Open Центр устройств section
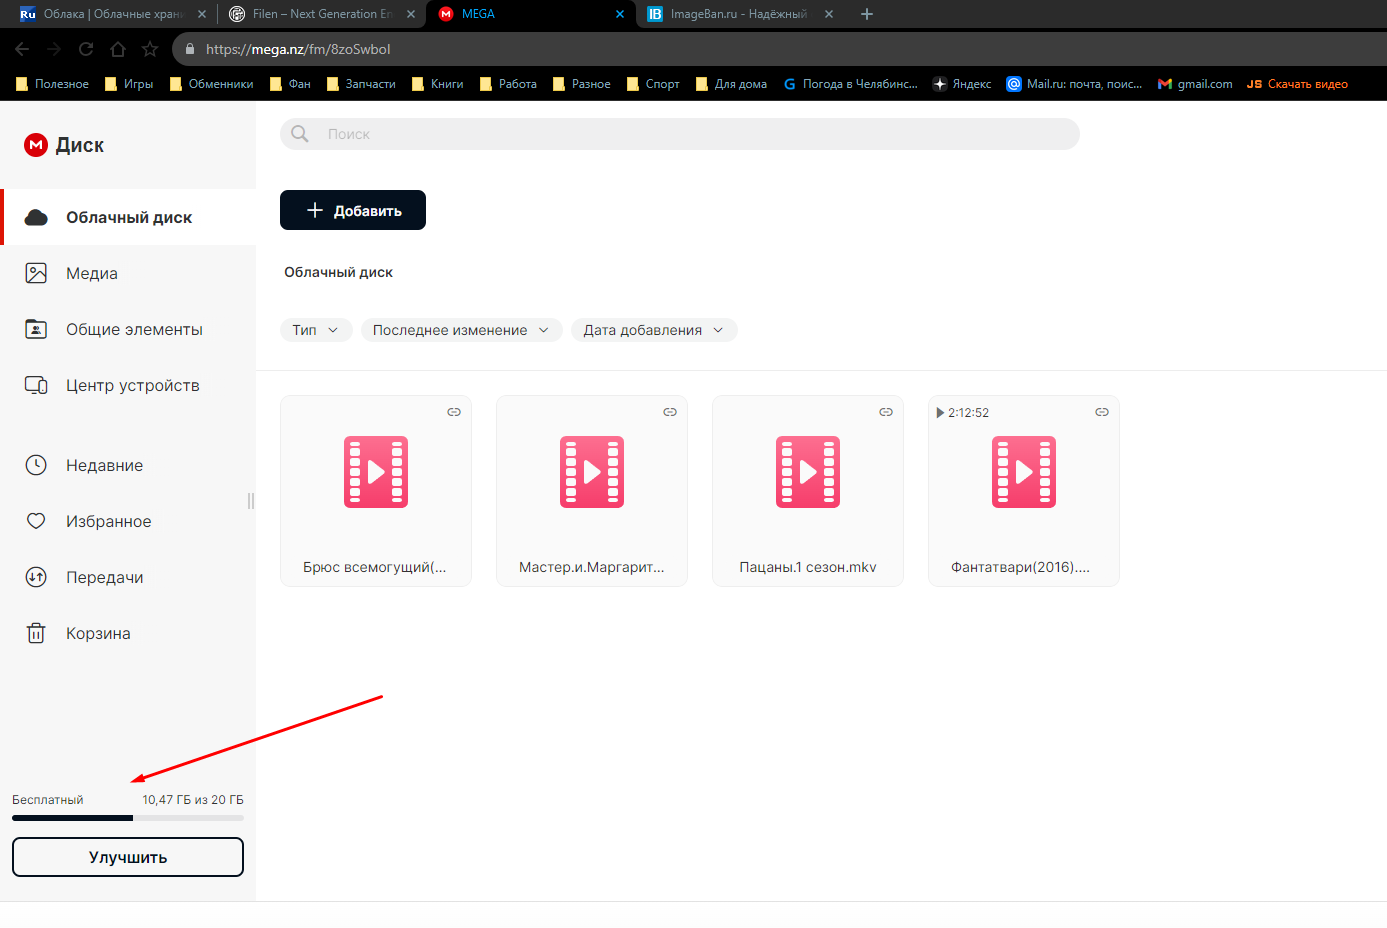 pyautogui.click(x=129, y=385)
